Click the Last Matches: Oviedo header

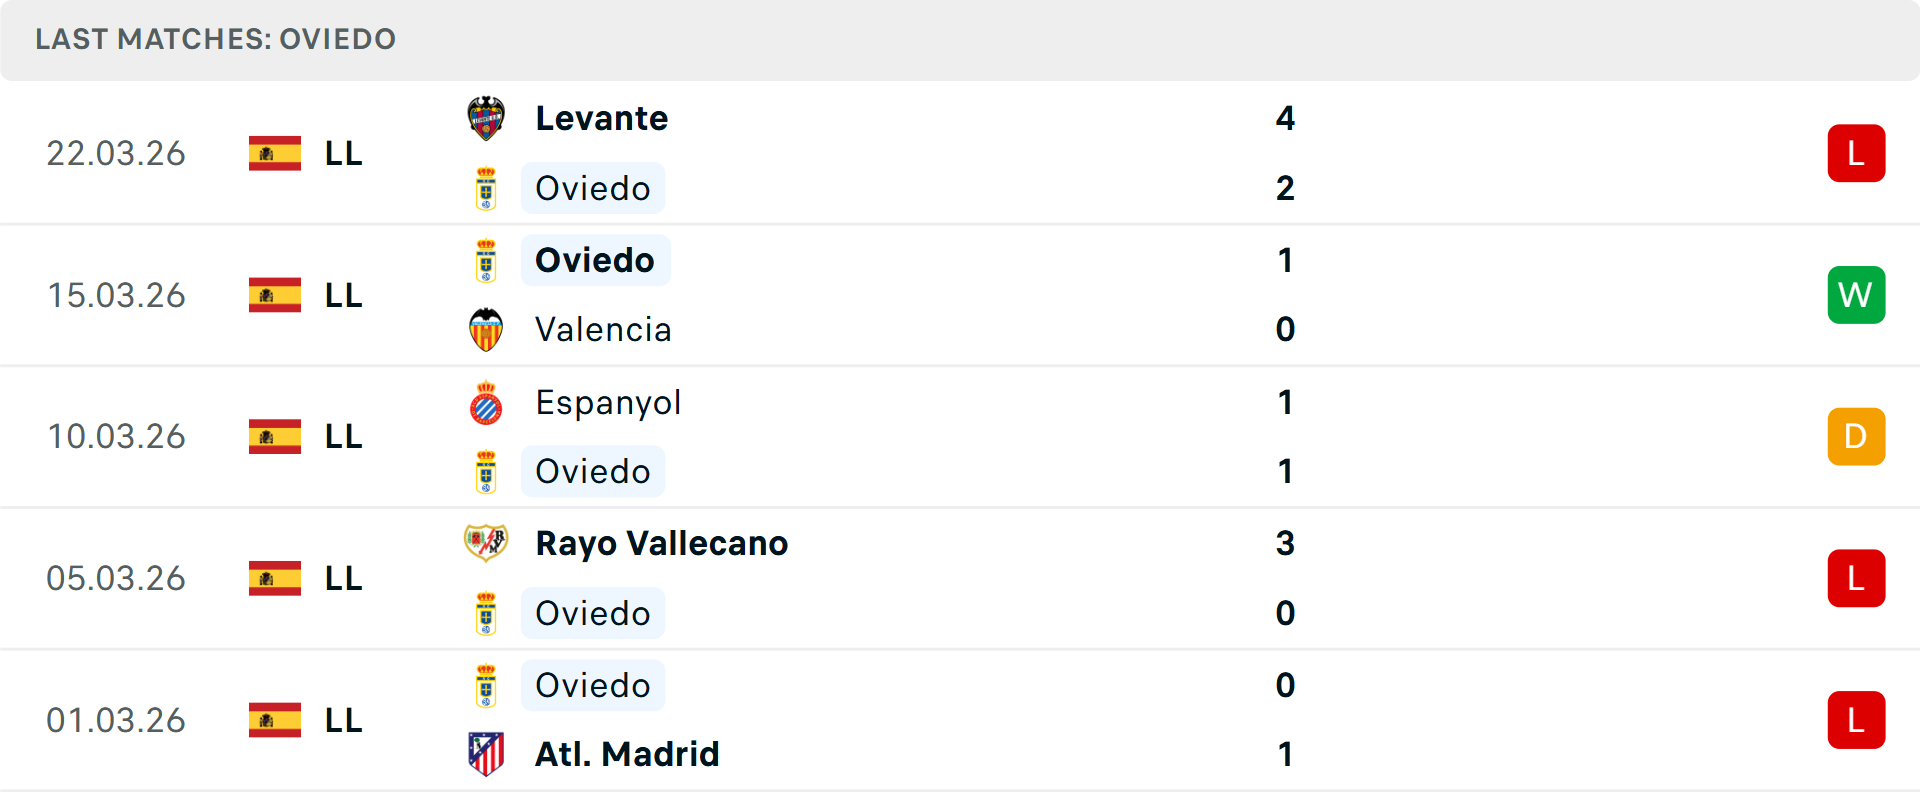pos(216,39)
